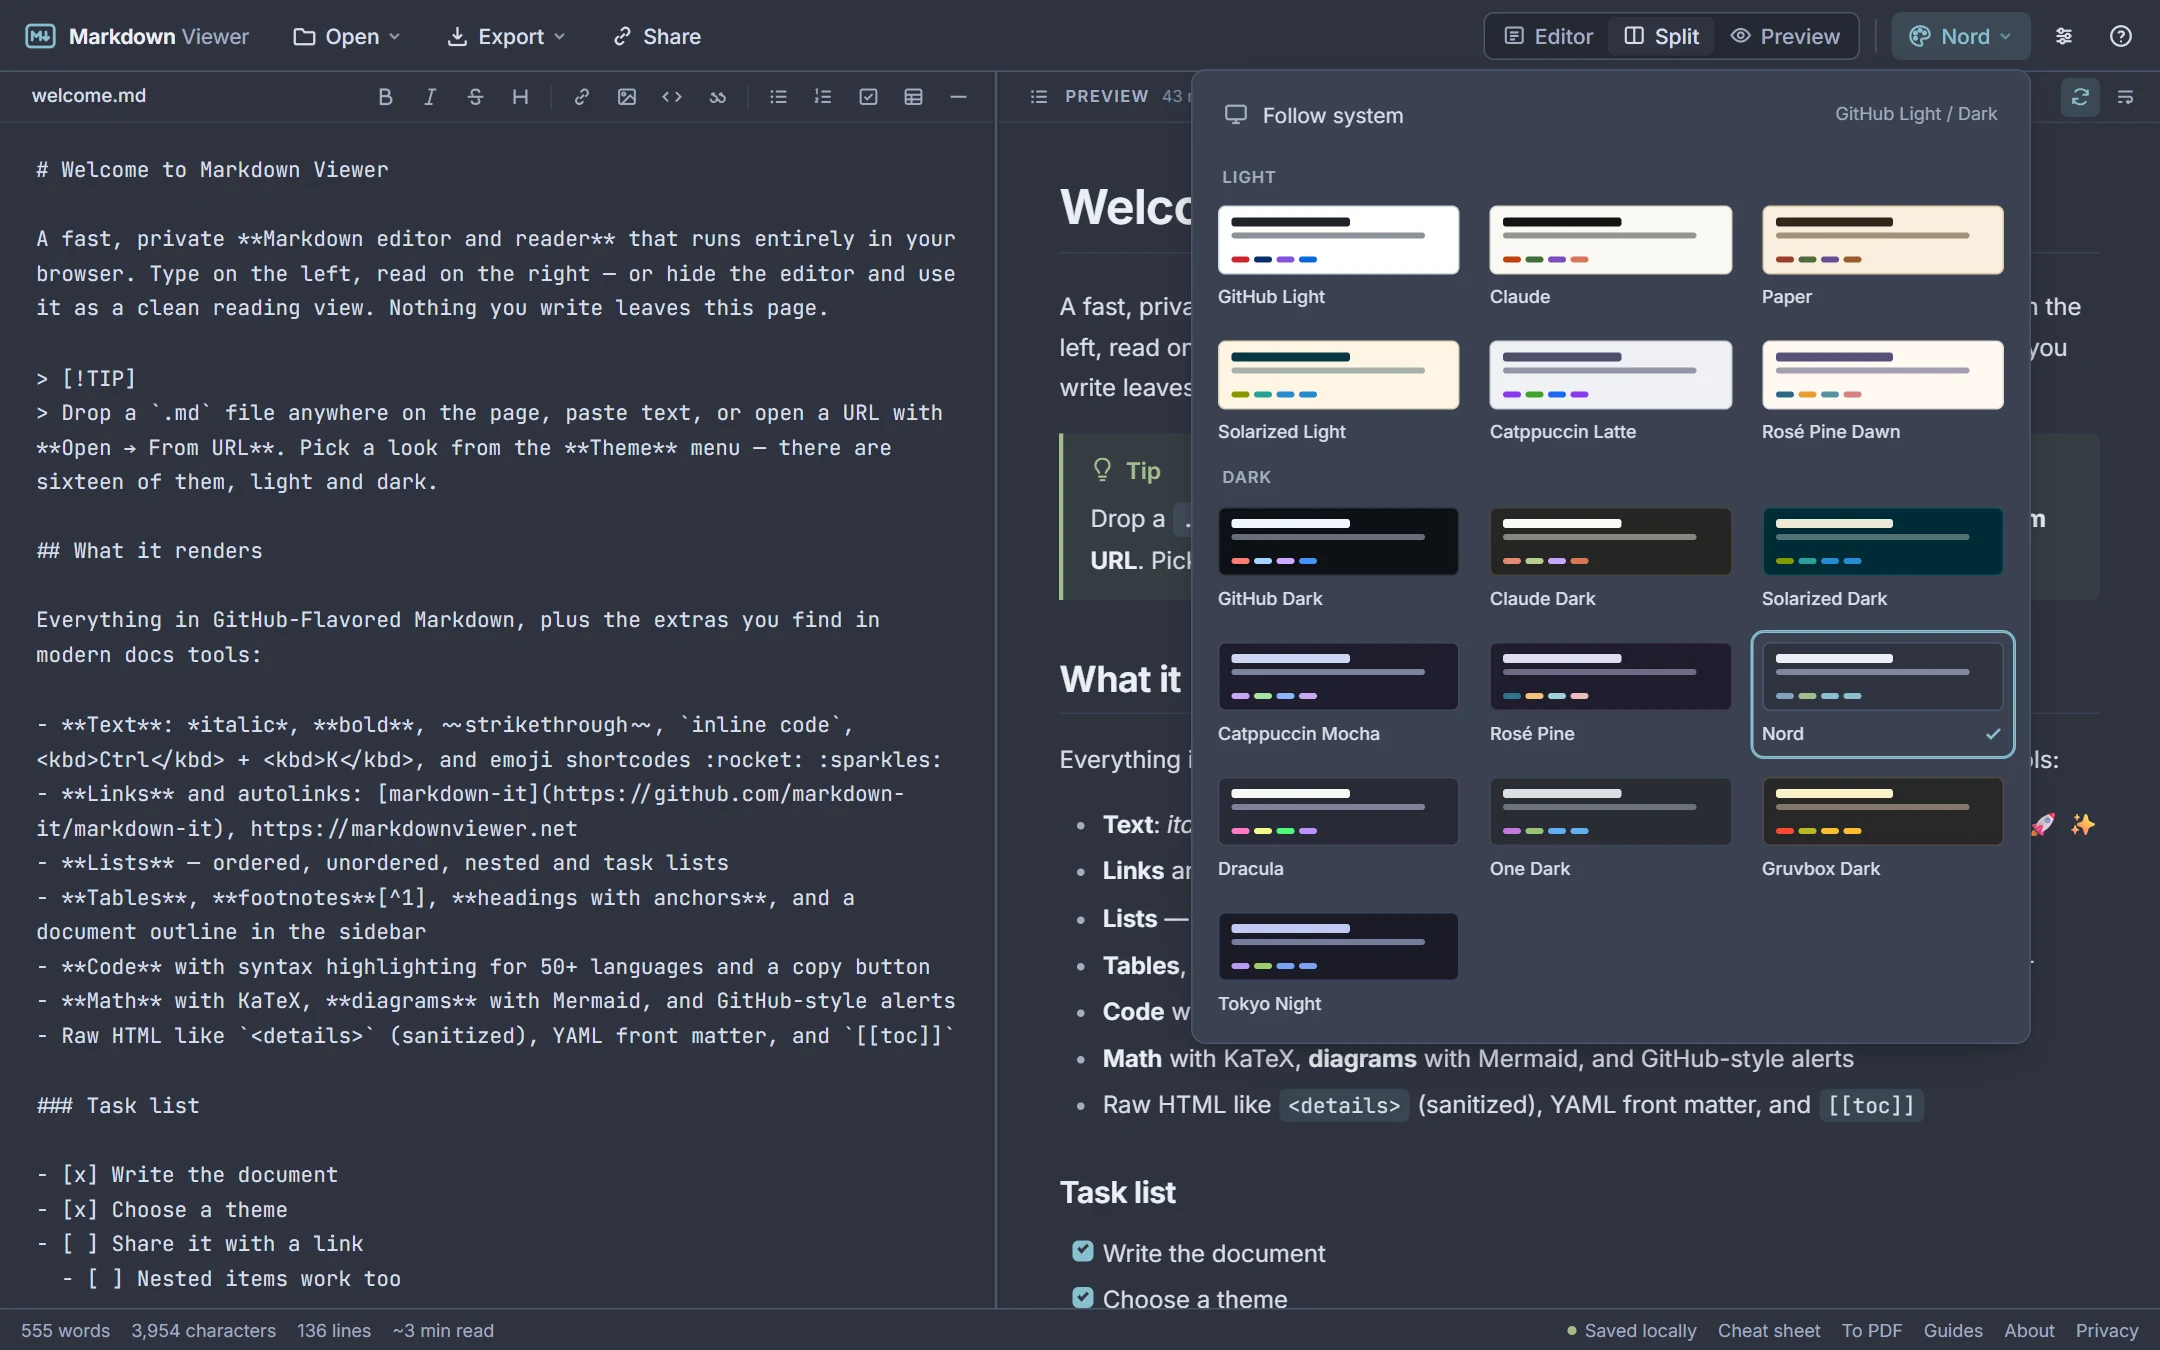Screen dimensions: 2160x1350
Task: Insert a link using chain icon
Action: click(581, 97)
